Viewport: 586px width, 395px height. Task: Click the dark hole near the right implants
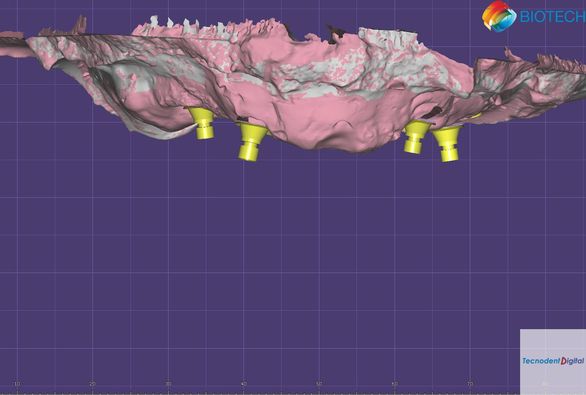pos(435,111)
